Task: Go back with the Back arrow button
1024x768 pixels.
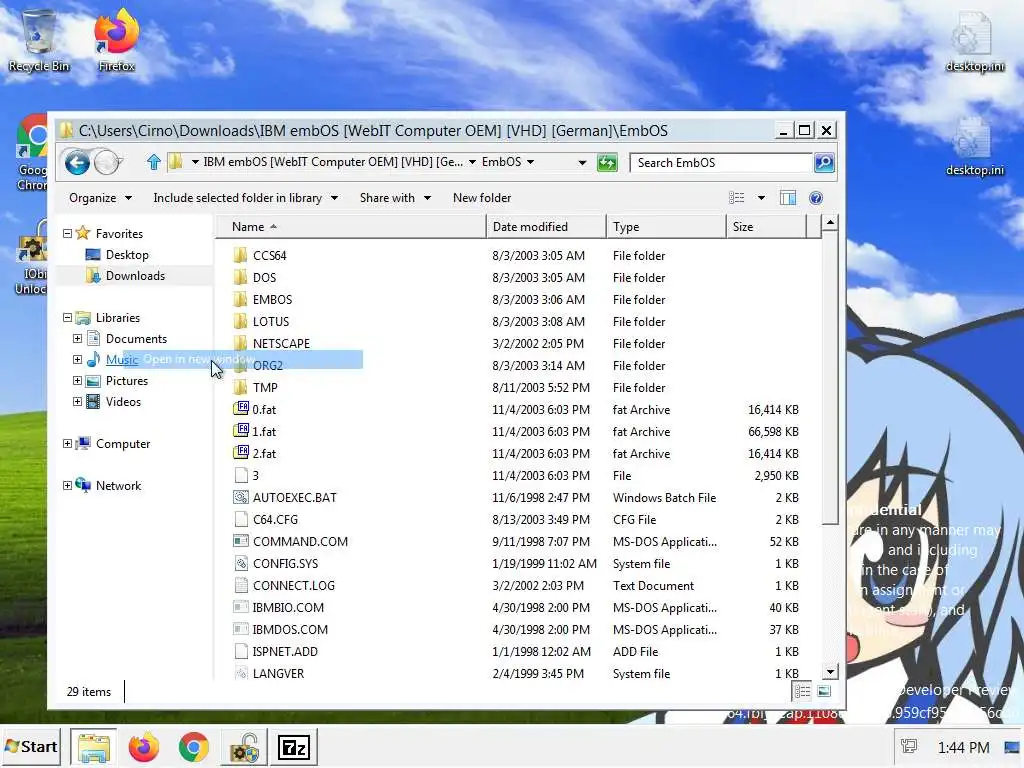Action: pyautogui.click(x=77, y=163)
